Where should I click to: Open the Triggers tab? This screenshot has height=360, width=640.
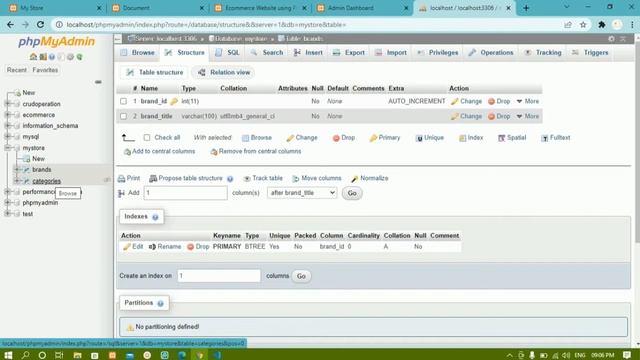tap(590, 53)
